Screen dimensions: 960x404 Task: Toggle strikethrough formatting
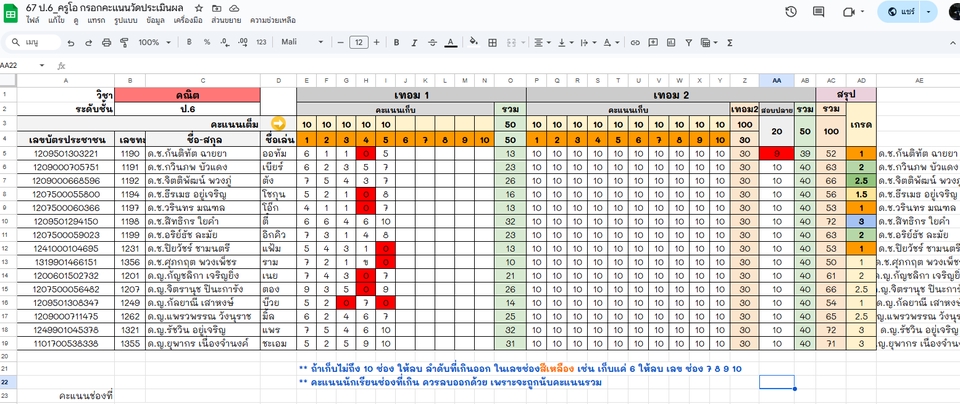[433, 42]
